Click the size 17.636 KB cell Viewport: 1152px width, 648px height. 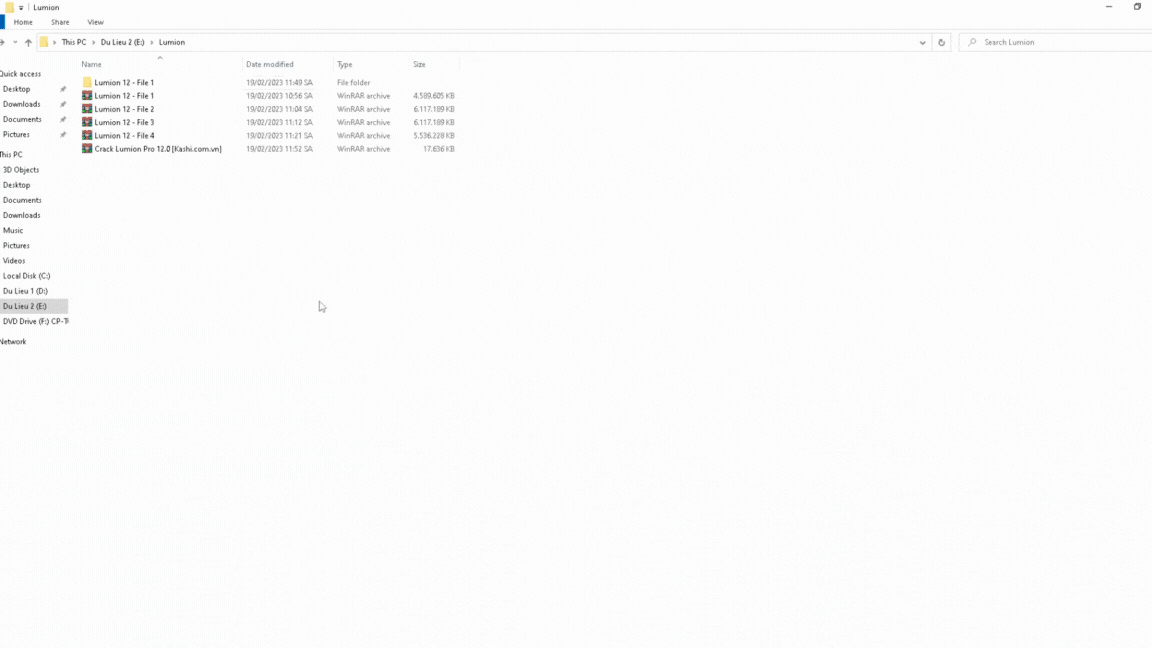point(439,148)
